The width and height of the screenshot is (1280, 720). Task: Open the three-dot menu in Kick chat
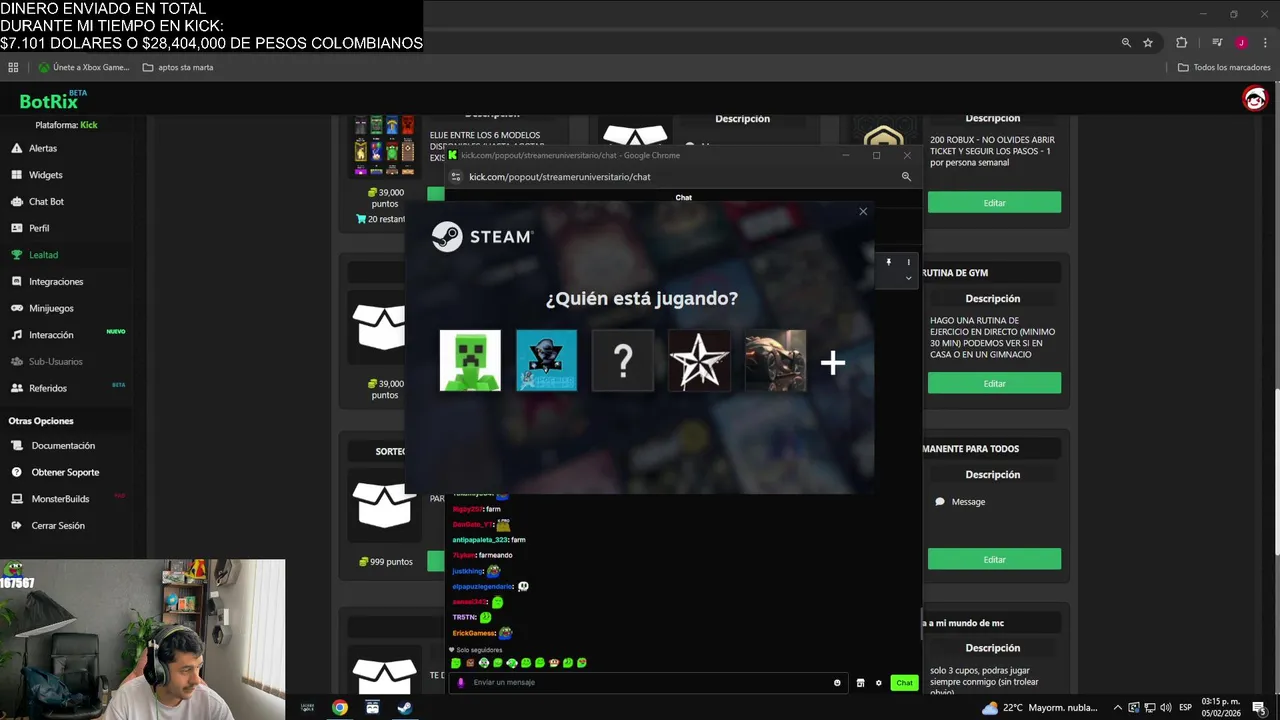[908, 262]
